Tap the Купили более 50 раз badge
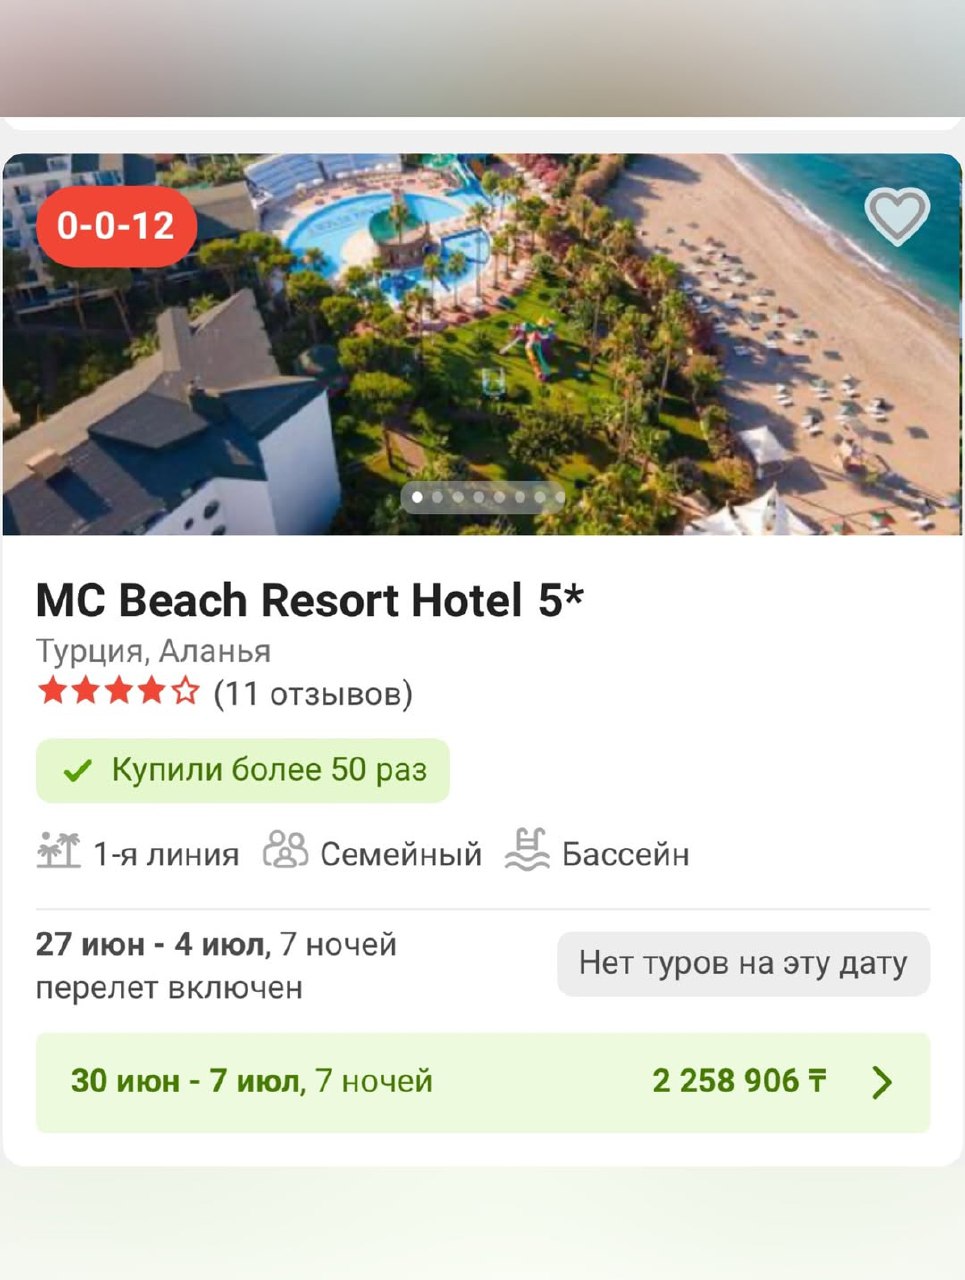Image resolution: width=965 pixels, height=1280 pixels. point(243,770)
